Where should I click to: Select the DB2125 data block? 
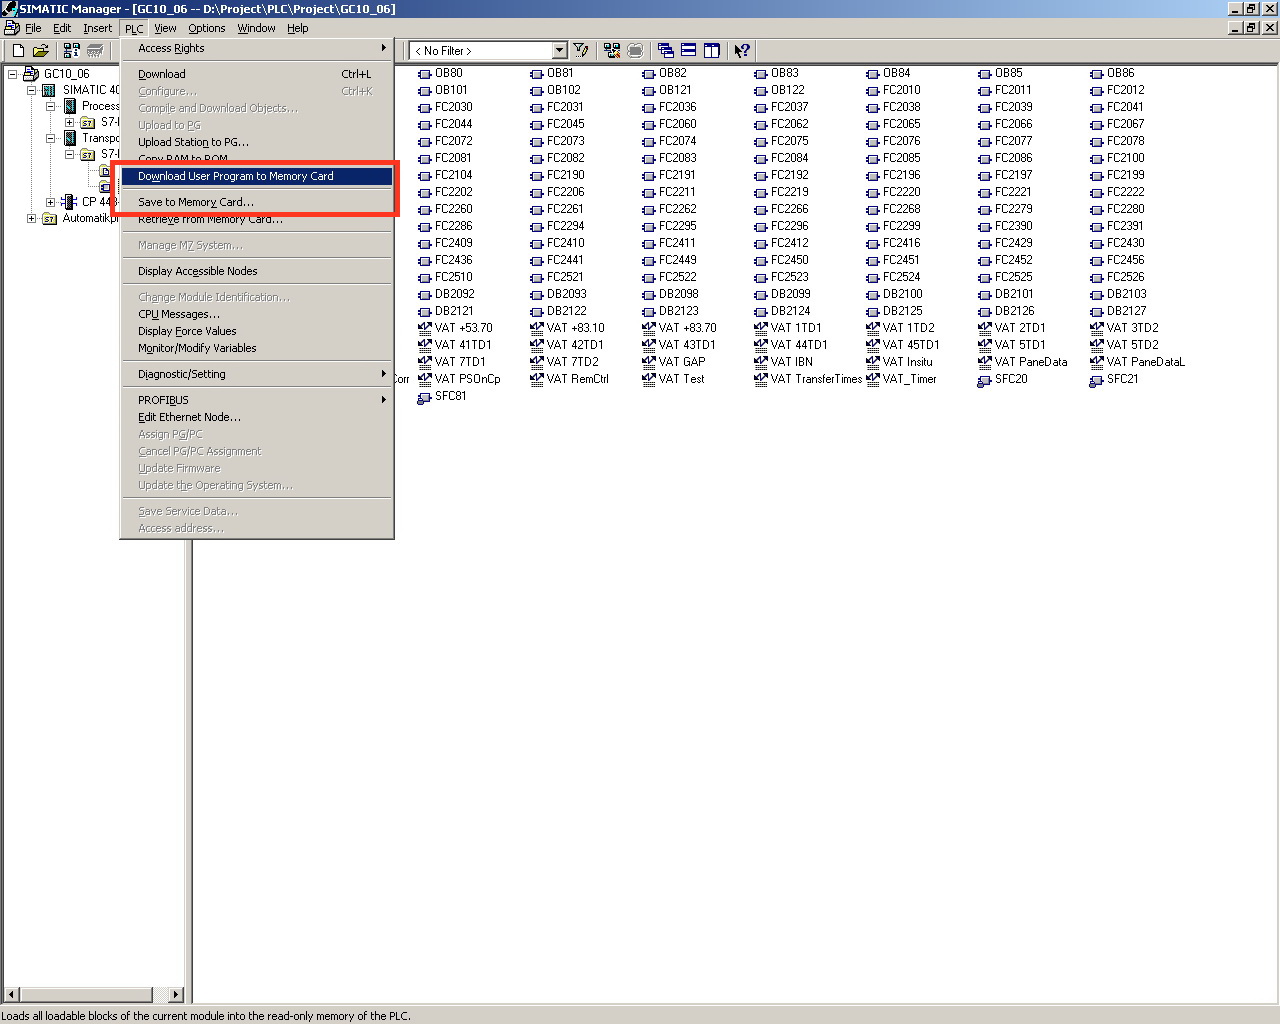coord(894,311)
